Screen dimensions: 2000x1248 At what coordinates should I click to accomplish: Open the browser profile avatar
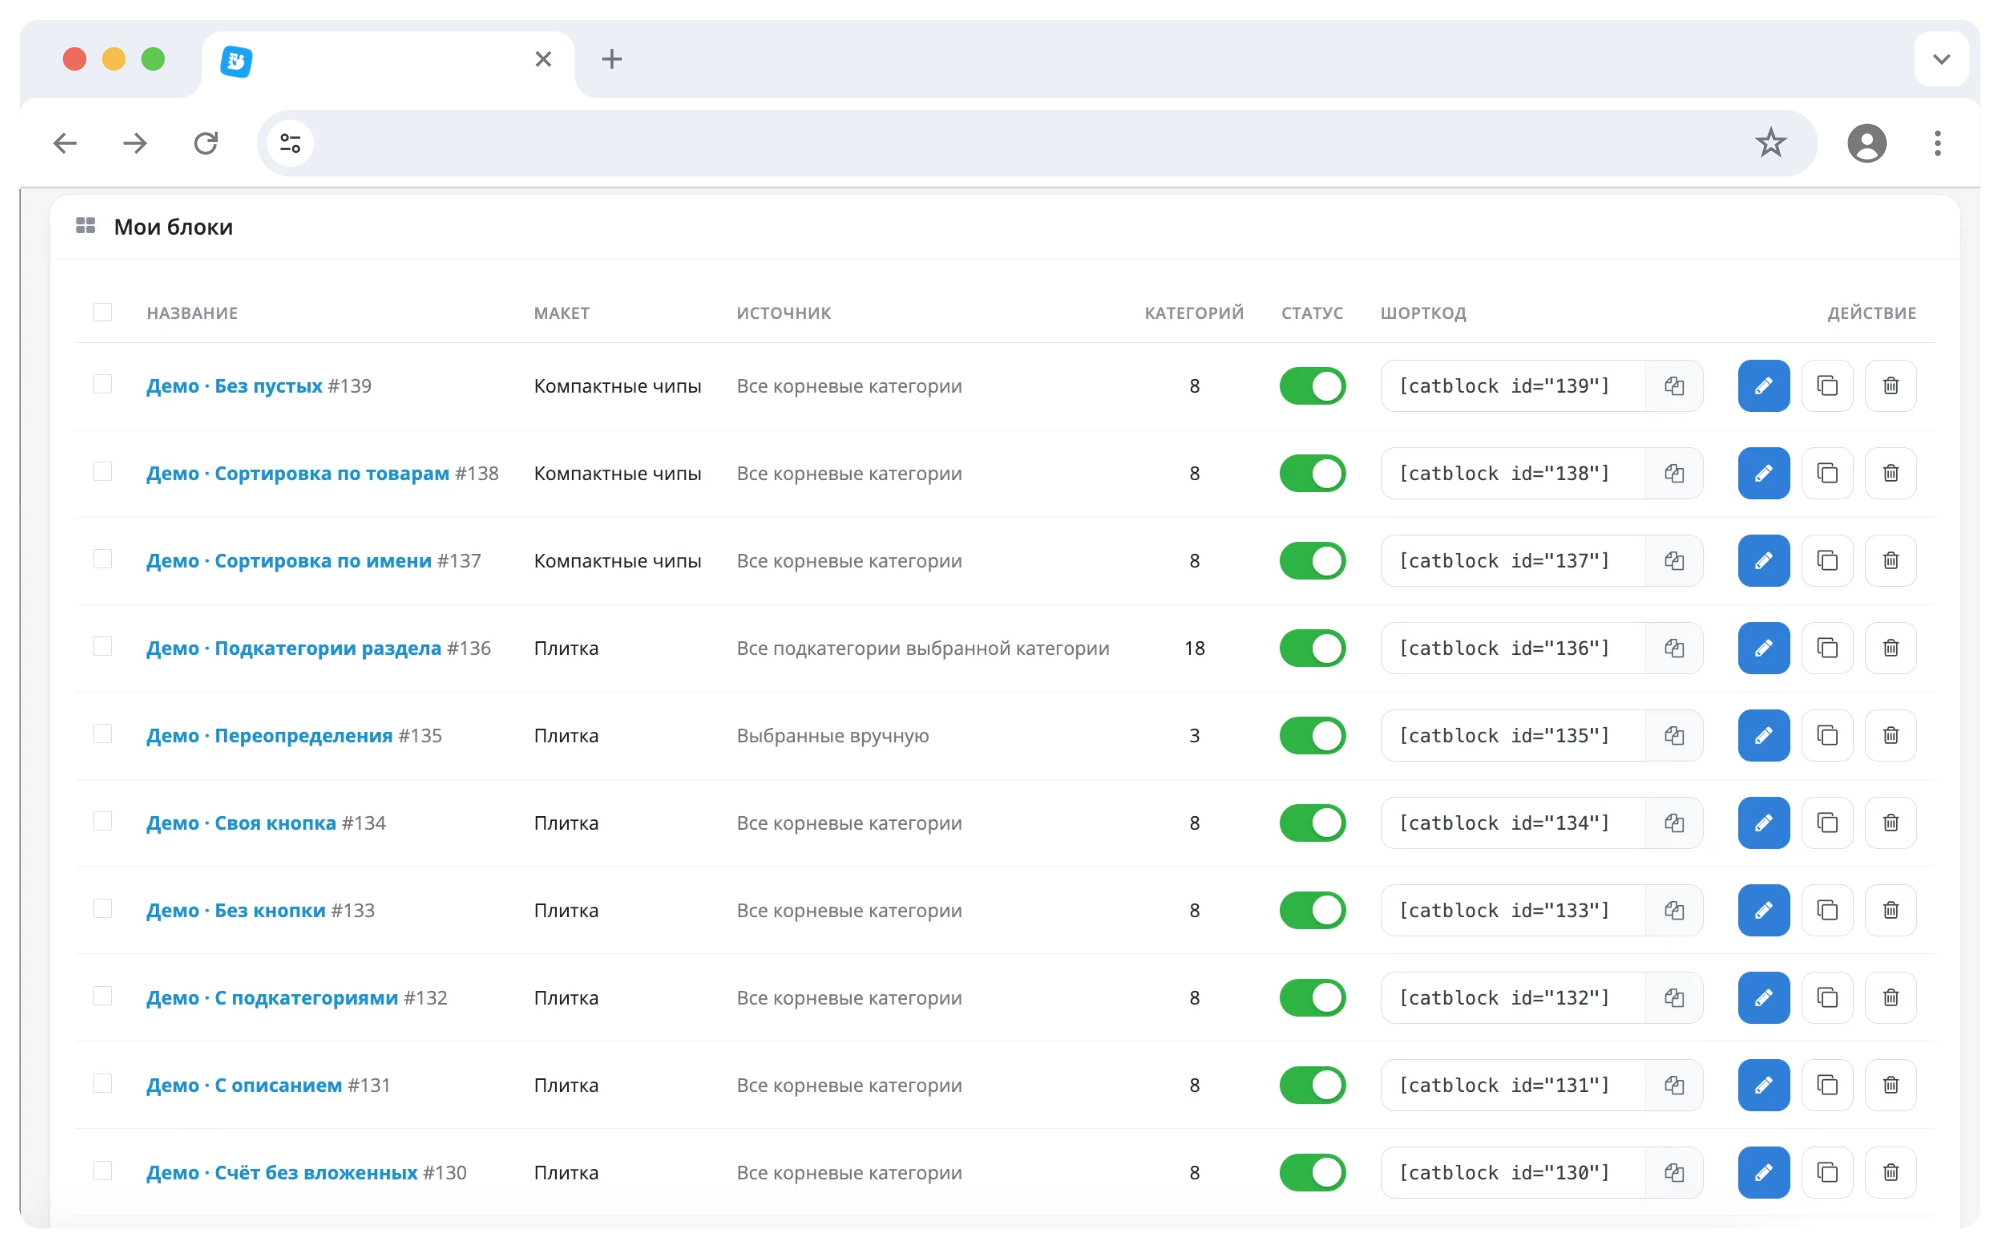coord(1866,143)
